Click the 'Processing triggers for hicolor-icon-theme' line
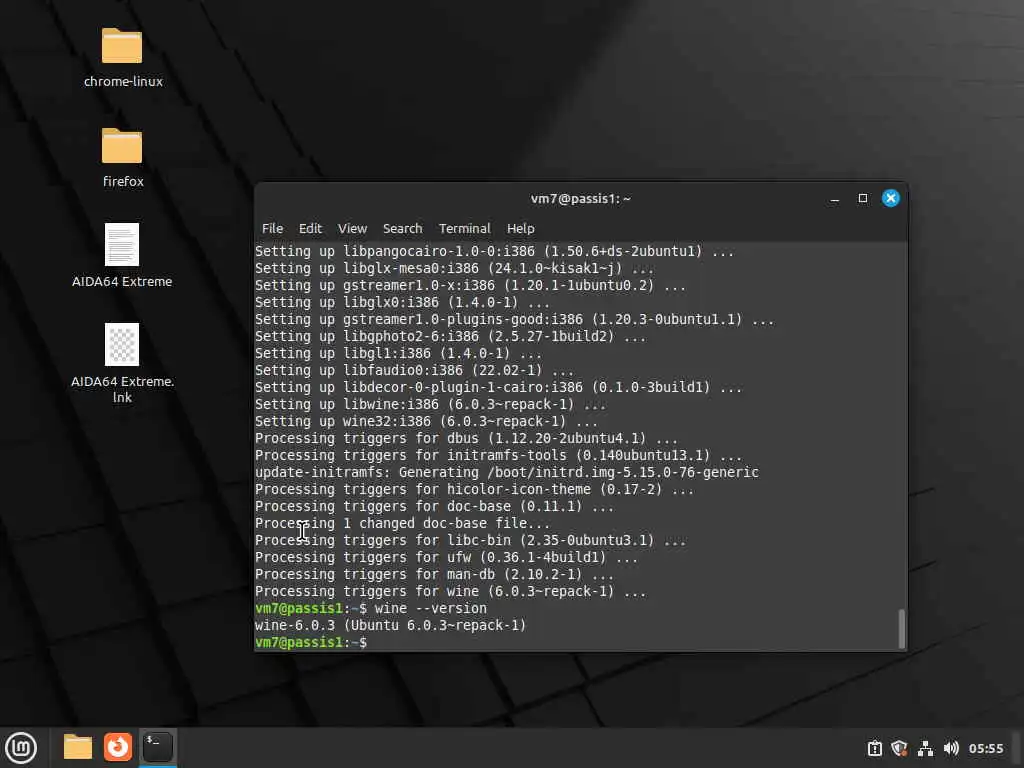1024x768 pixels. pyautogui.click(x=474, y=489)
